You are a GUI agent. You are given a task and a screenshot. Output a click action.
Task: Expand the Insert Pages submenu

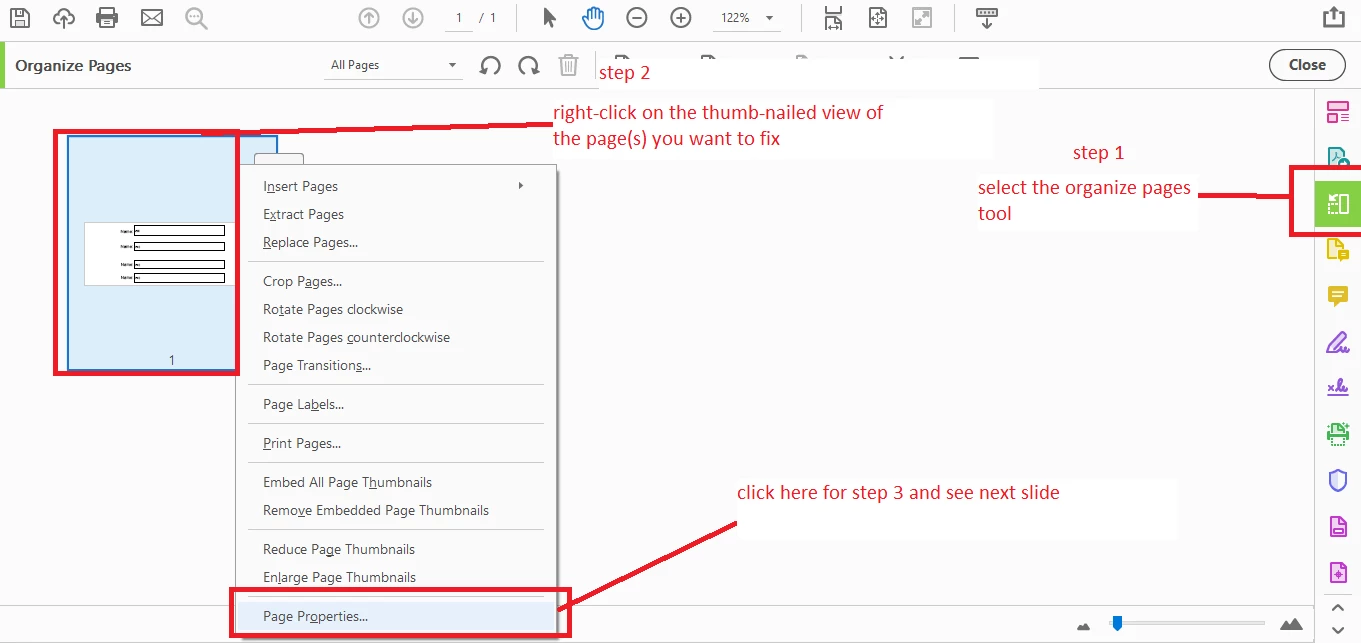tap(395, 186)
